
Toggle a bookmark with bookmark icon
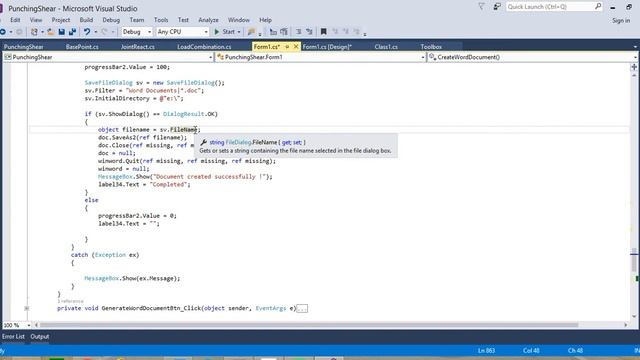(x=324, y=32)
